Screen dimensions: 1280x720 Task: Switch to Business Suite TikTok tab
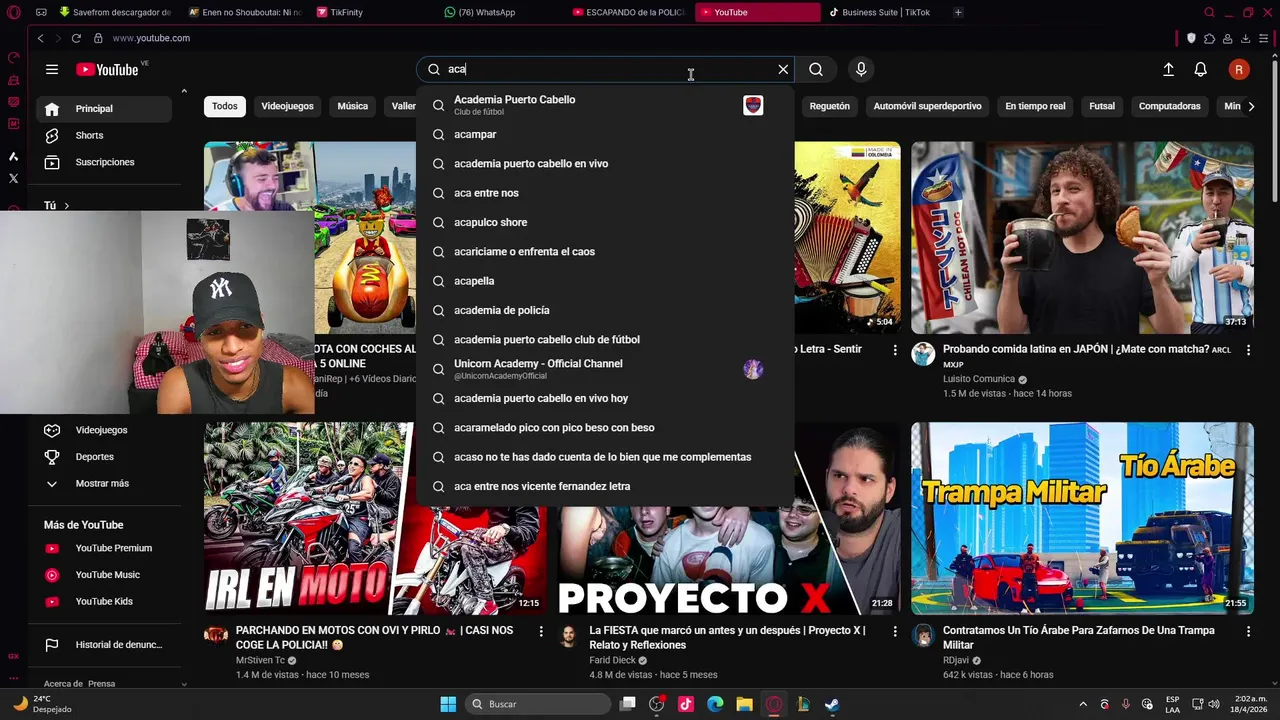coord(884,13)
